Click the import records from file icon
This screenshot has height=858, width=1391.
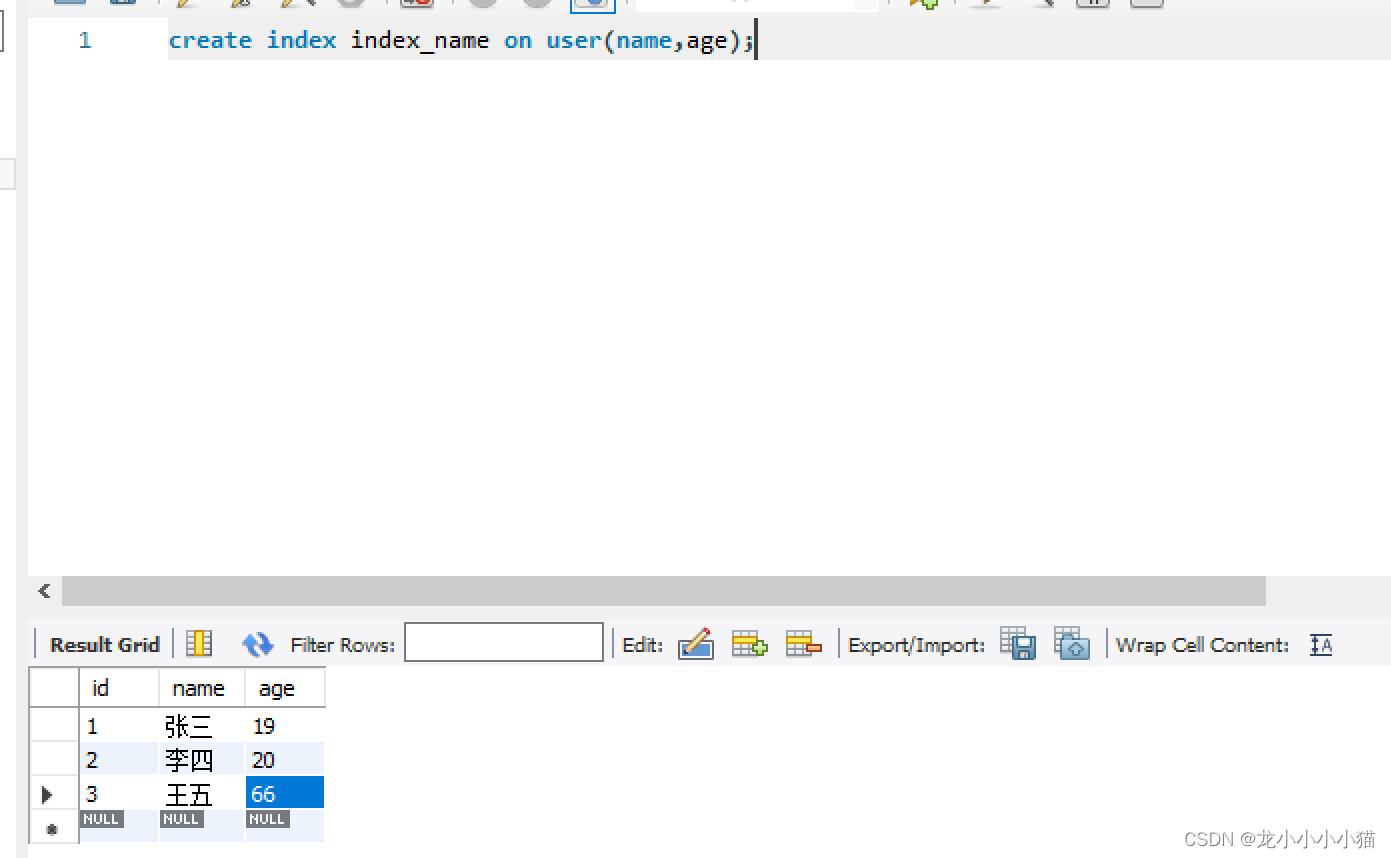coord(1072,643)
